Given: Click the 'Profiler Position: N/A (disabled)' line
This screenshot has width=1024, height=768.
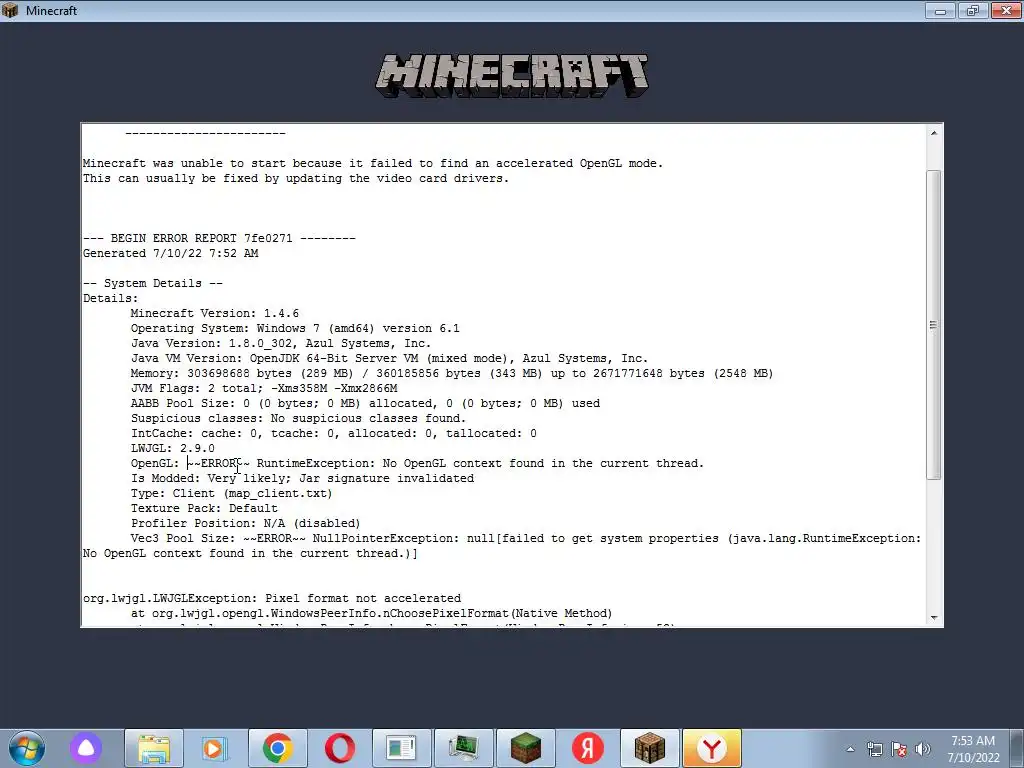Looking at the screenshot, I should (246, 524).
